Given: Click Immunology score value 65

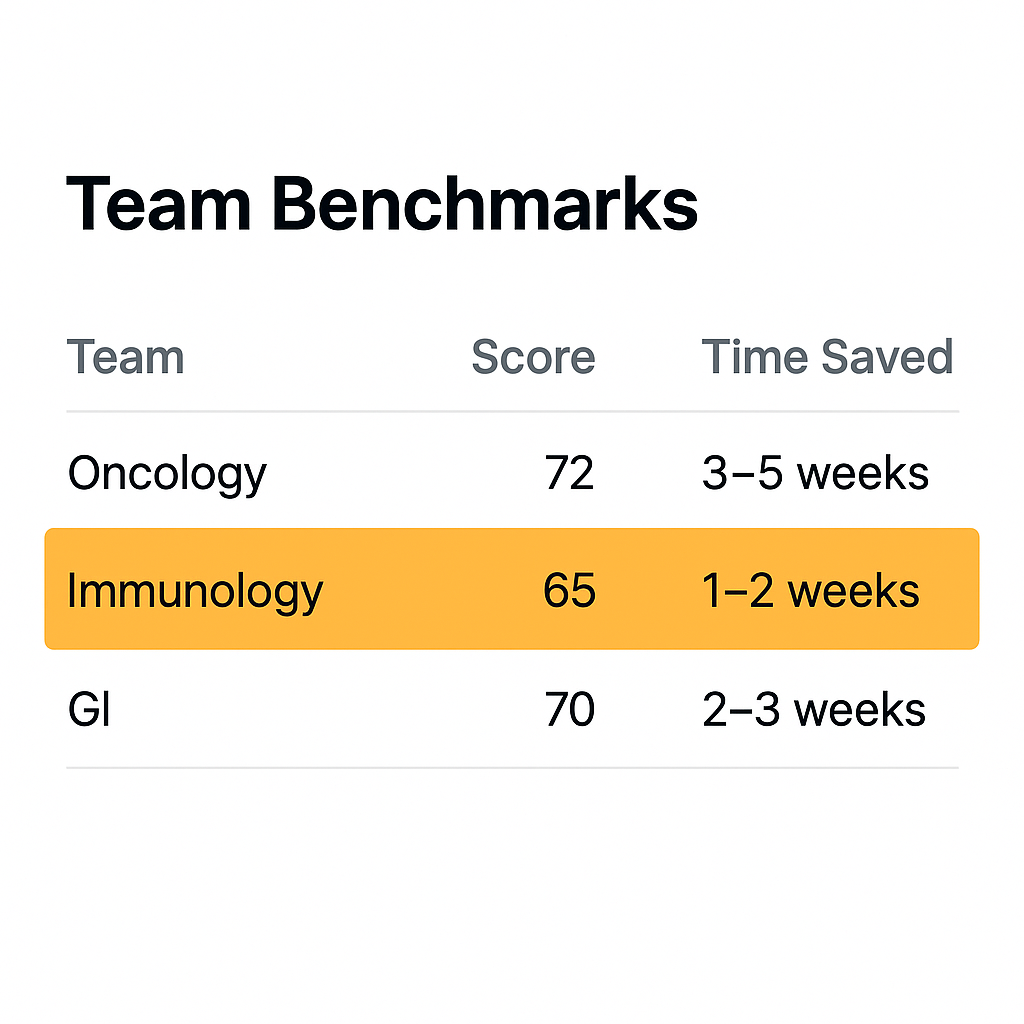Looking at the screenshot, I should tap(569, 590).
